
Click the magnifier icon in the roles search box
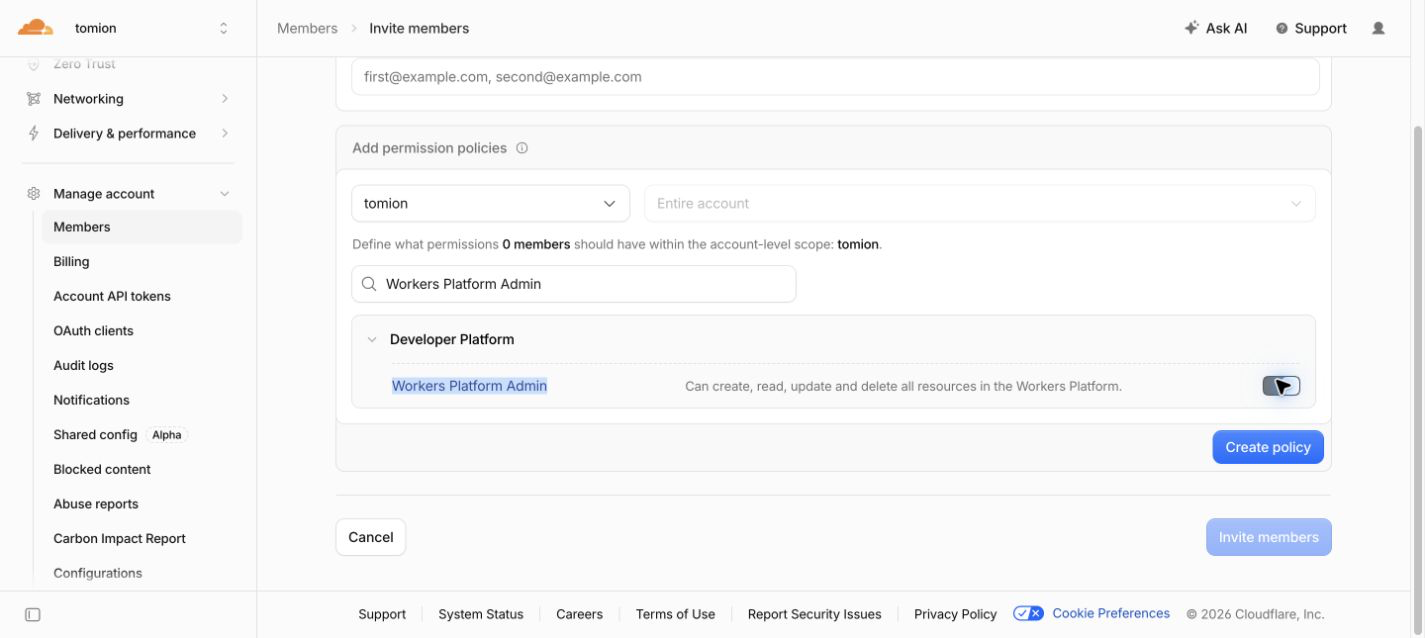(369, 284)
